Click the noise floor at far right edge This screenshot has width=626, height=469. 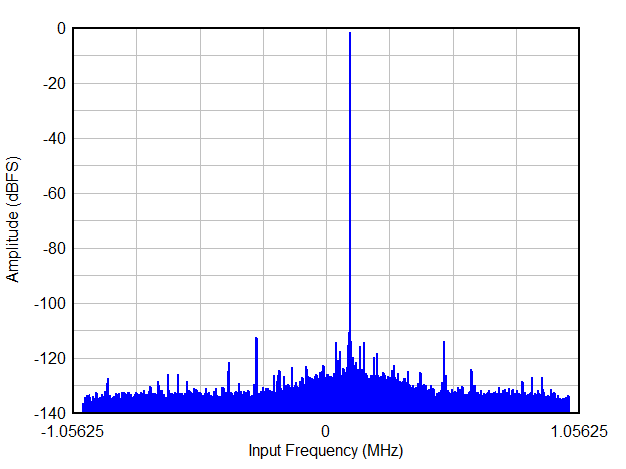(566, 403)
